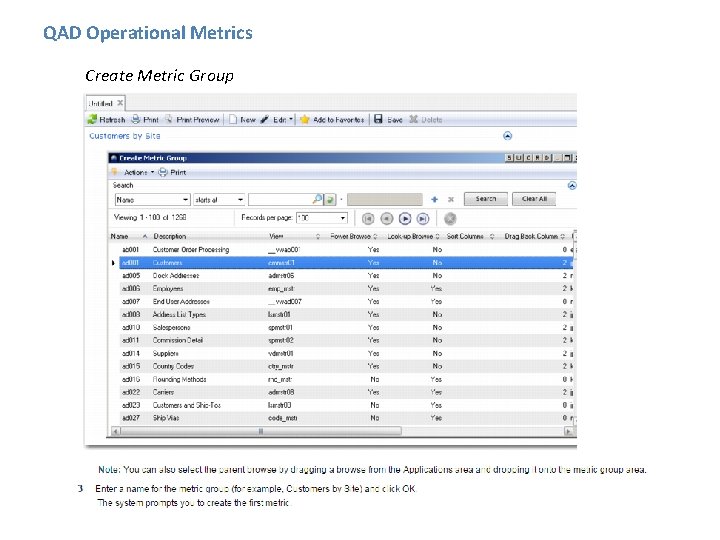
Task: Click the Add to Favorites star
Action: [x=304, y=119]
